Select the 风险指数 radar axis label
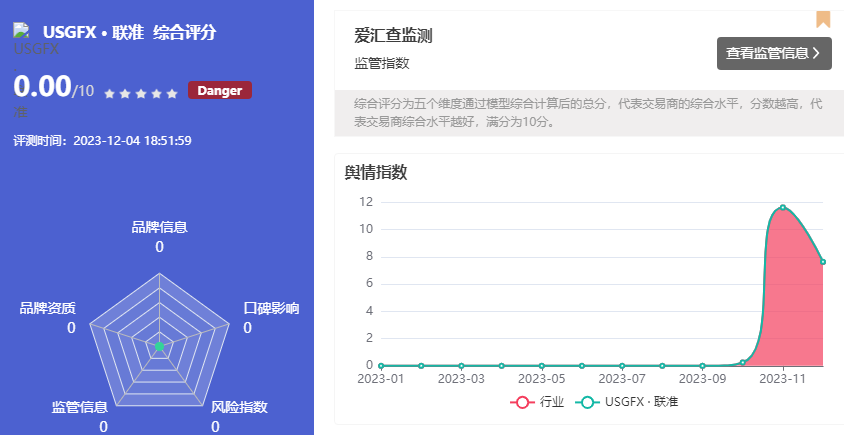The image size is (844, 435). 239,407
